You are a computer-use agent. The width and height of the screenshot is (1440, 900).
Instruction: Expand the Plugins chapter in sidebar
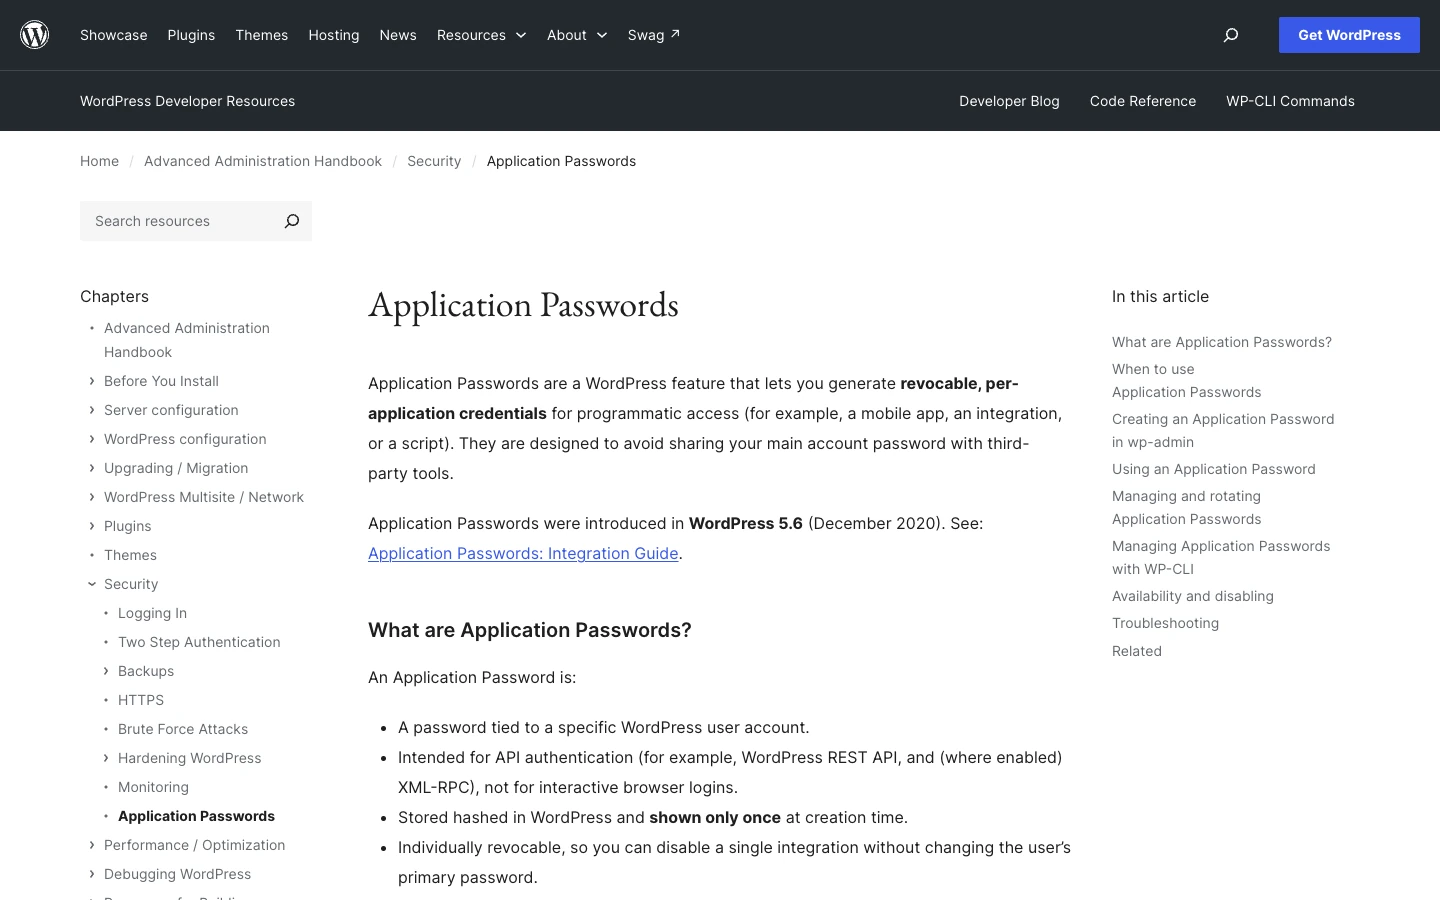92,526
